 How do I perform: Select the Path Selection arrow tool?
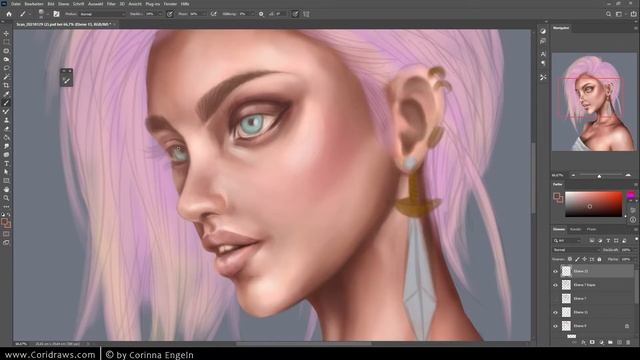(x=6, y=172)
